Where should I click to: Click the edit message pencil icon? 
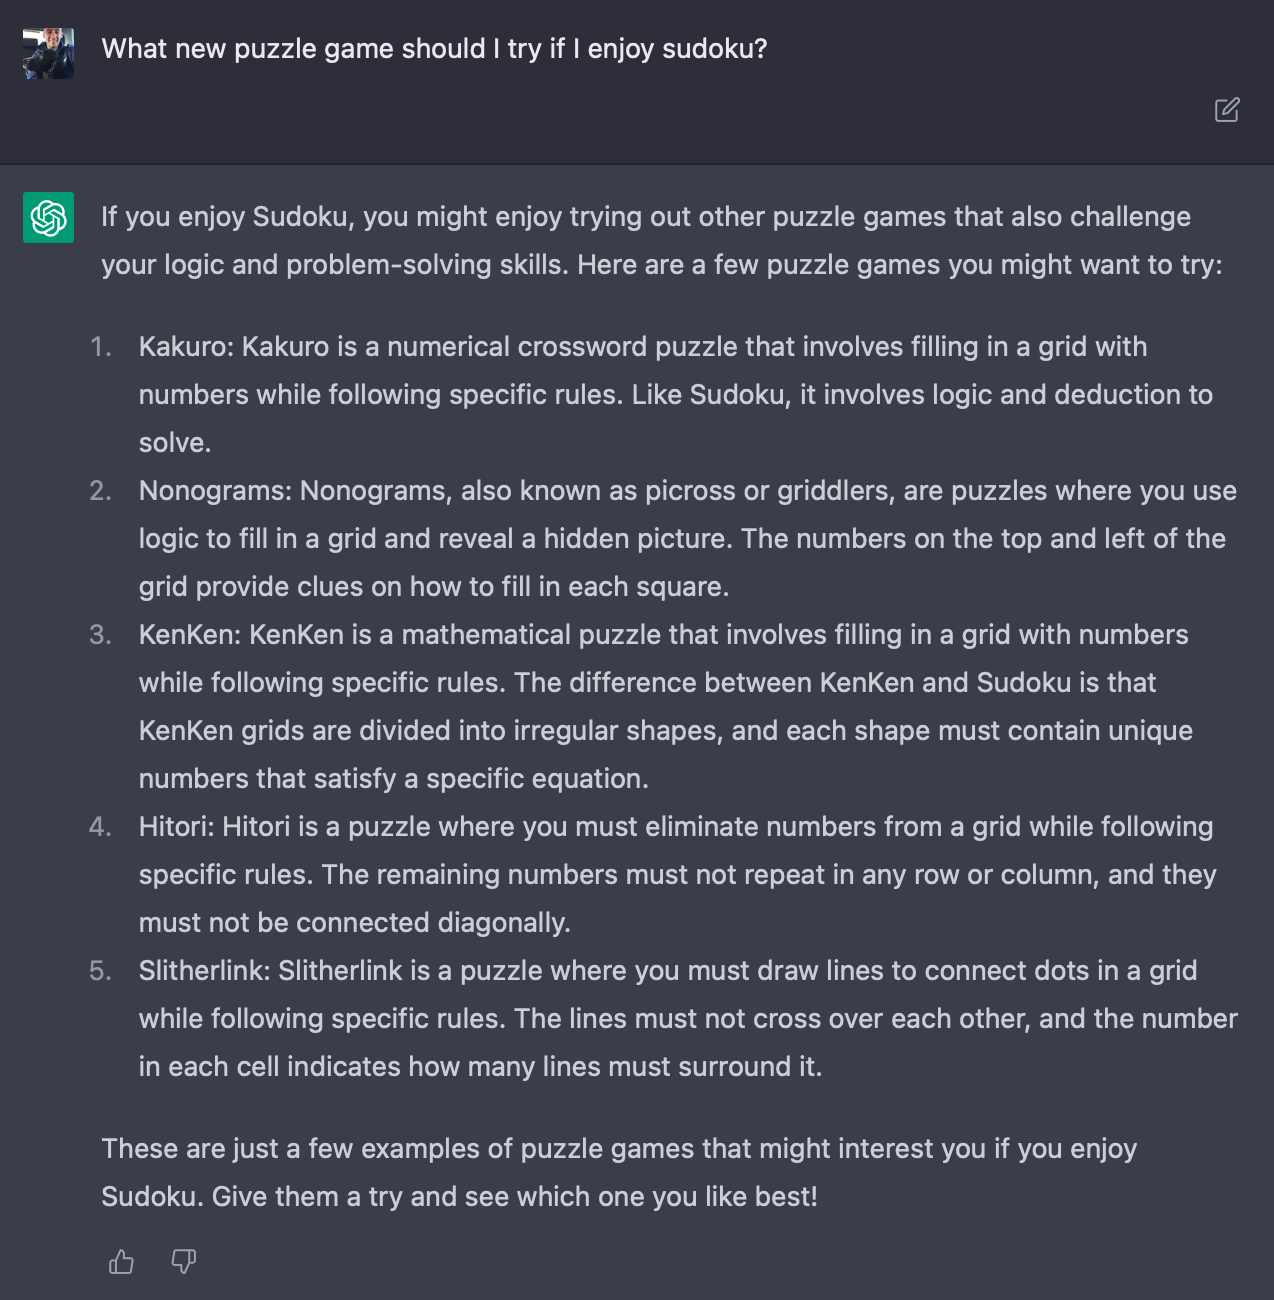click(1227, 109)
